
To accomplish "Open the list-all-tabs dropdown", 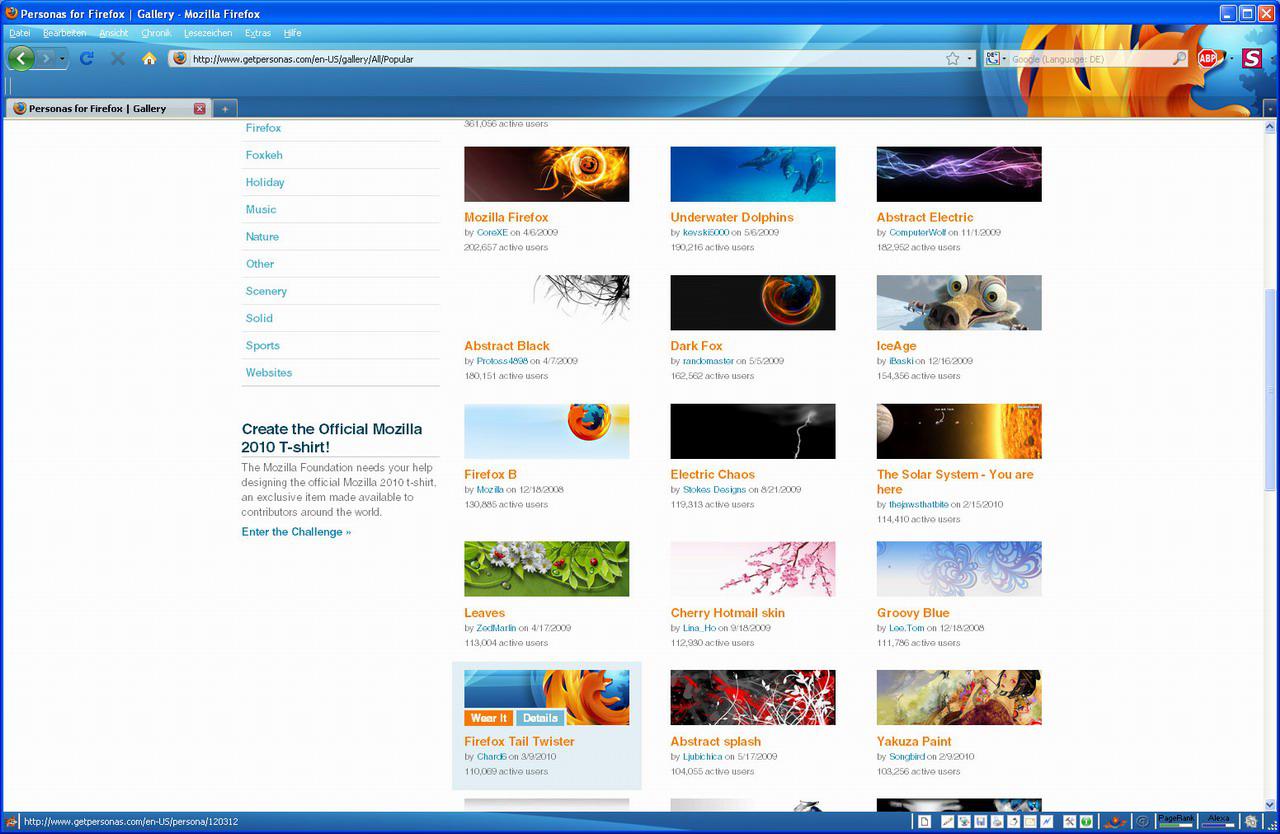I will (1270, 109).
